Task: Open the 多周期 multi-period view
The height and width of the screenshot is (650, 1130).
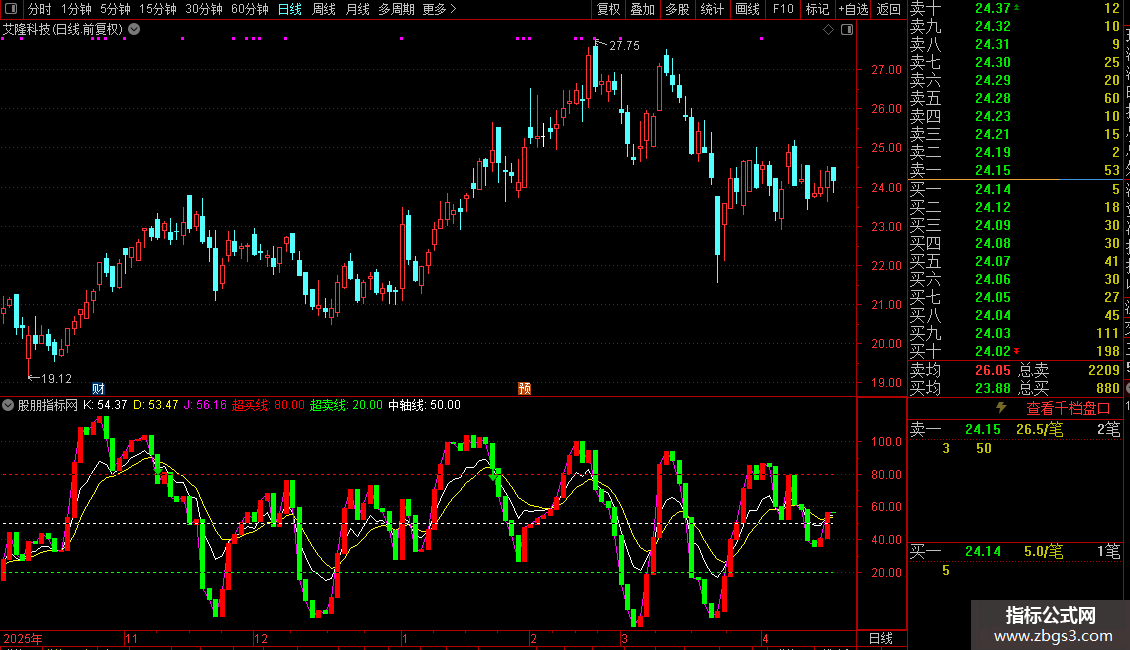Action: [x=396, y=9]
